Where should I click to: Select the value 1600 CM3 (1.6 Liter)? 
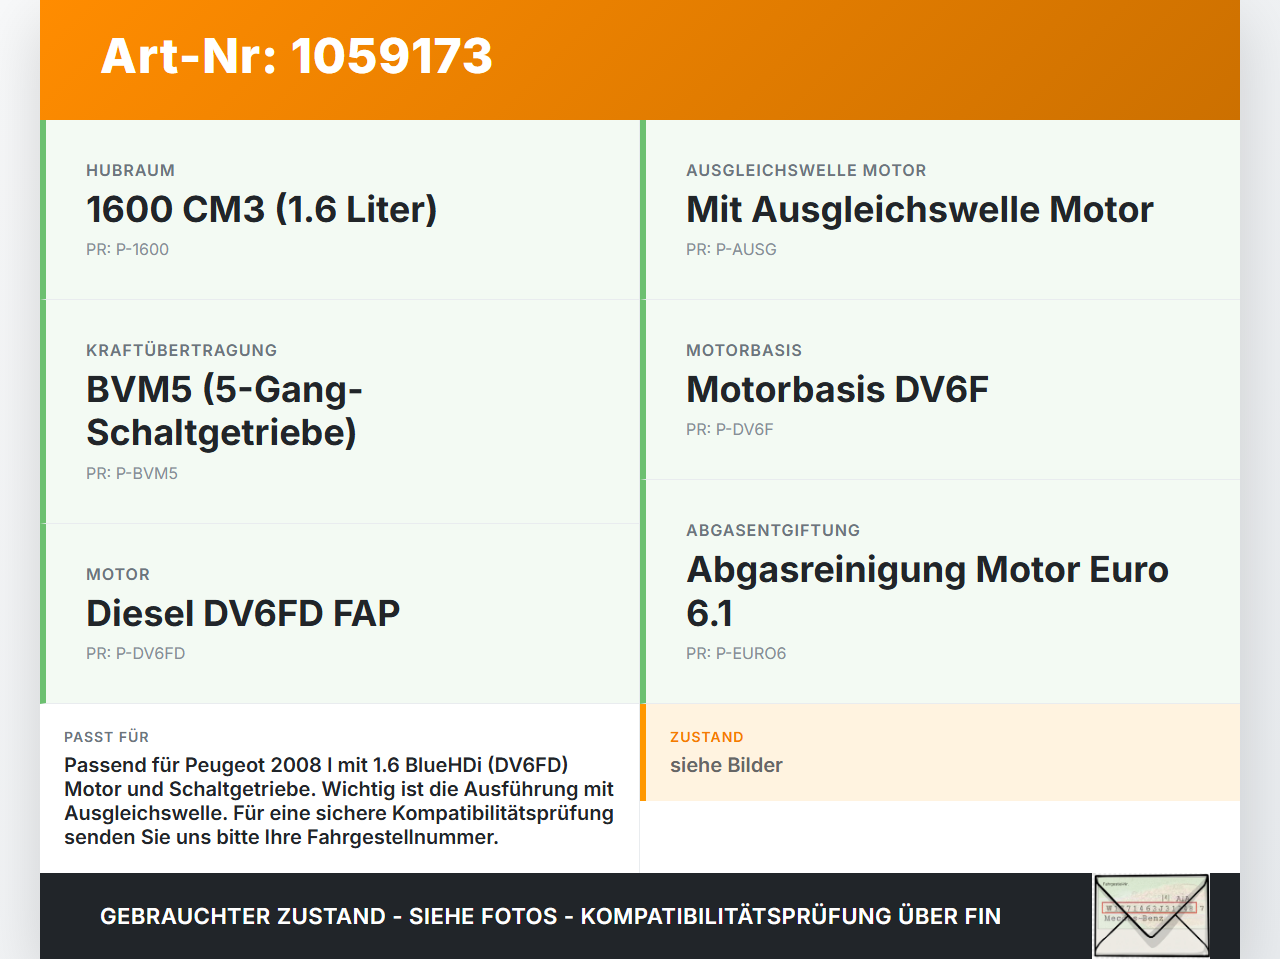pyautogui.click(x=262, y=209)
